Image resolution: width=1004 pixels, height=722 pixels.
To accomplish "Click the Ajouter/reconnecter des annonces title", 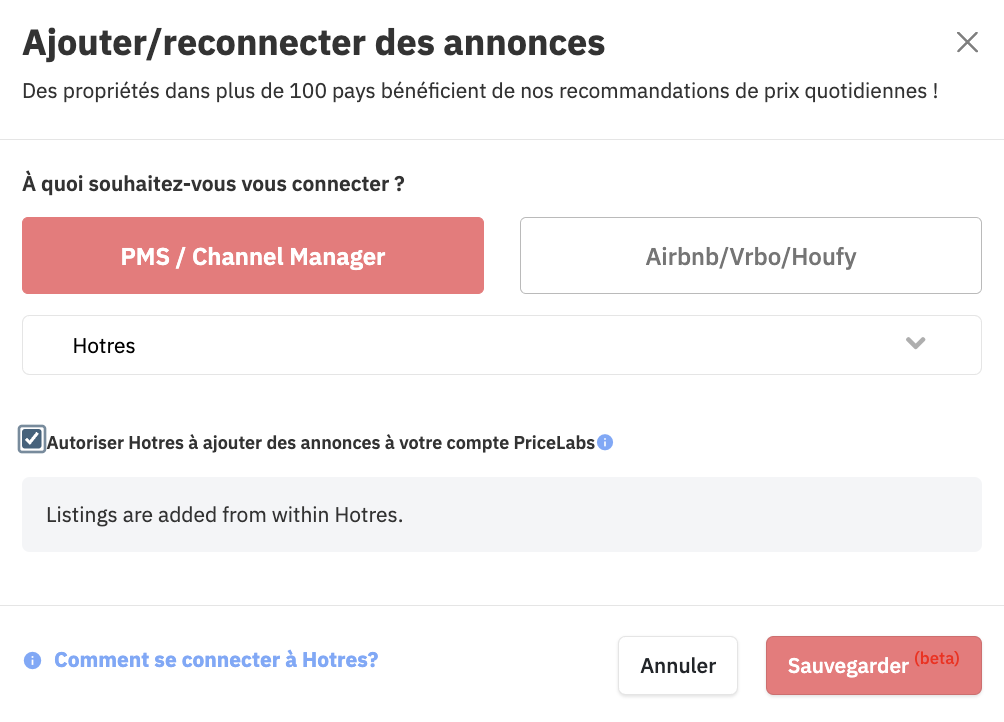I will [314, 43].
